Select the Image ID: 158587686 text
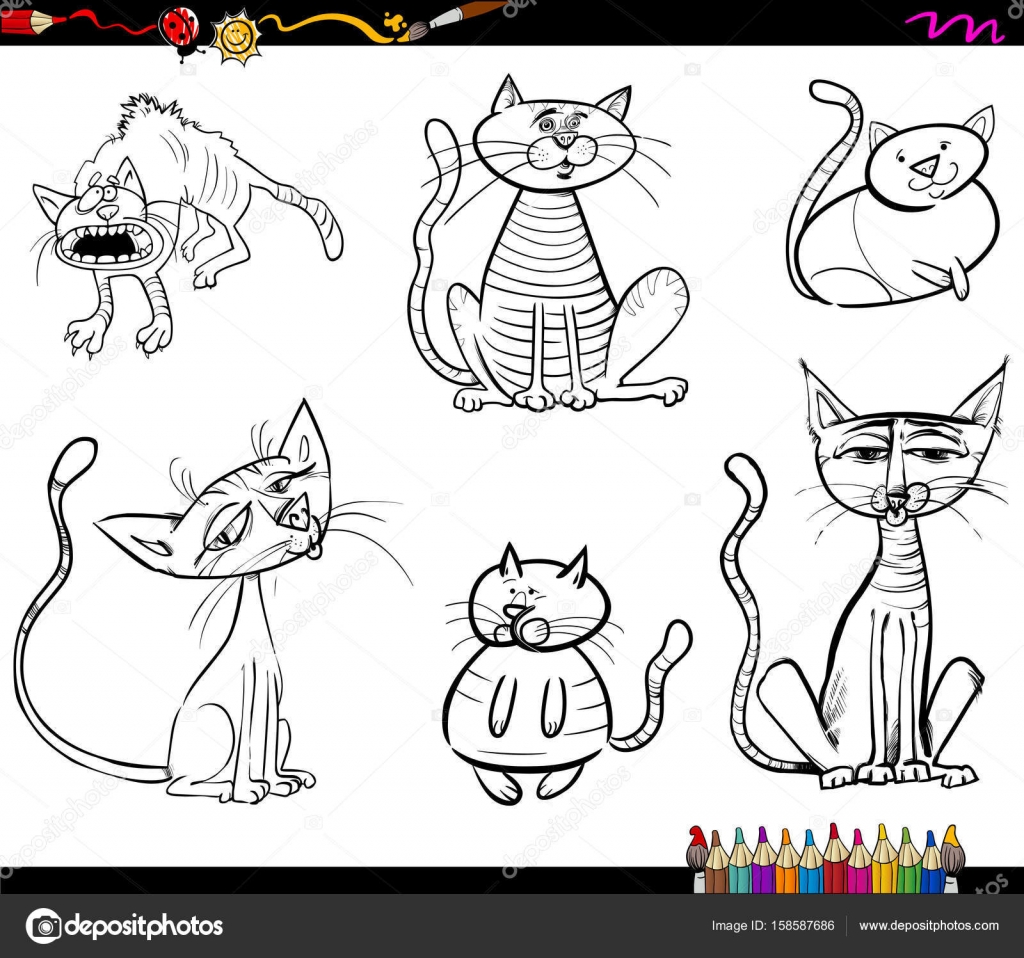Image resolution: width=1024 pixels, height=958 pixels. tap(773, 925)
